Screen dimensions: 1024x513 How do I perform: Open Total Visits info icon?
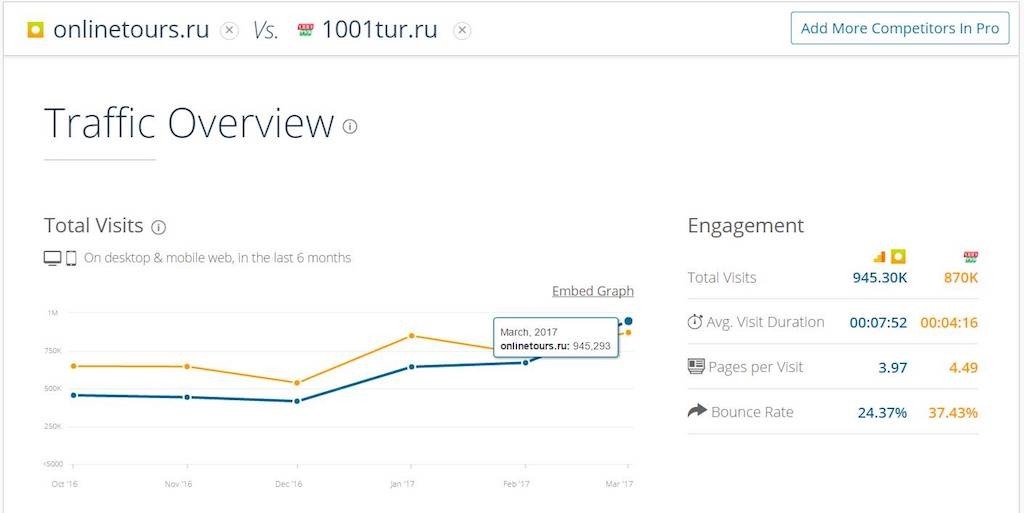point(158,227)
